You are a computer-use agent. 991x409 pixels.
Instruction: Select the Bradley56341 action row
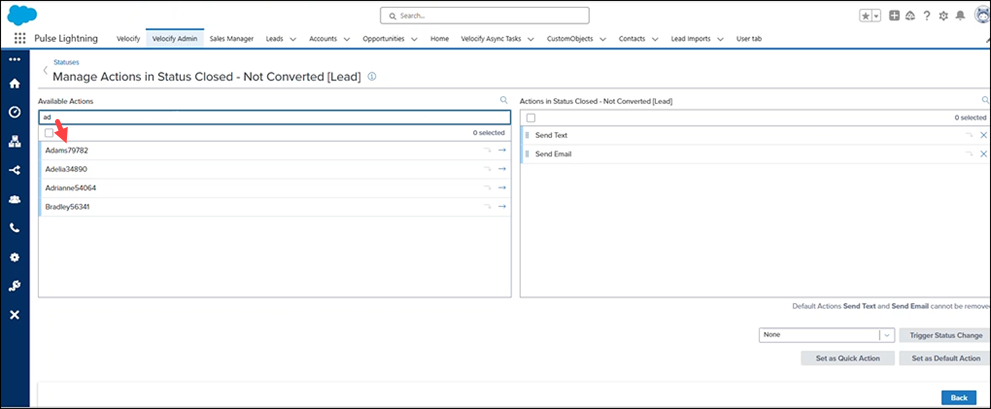[275, 207]
